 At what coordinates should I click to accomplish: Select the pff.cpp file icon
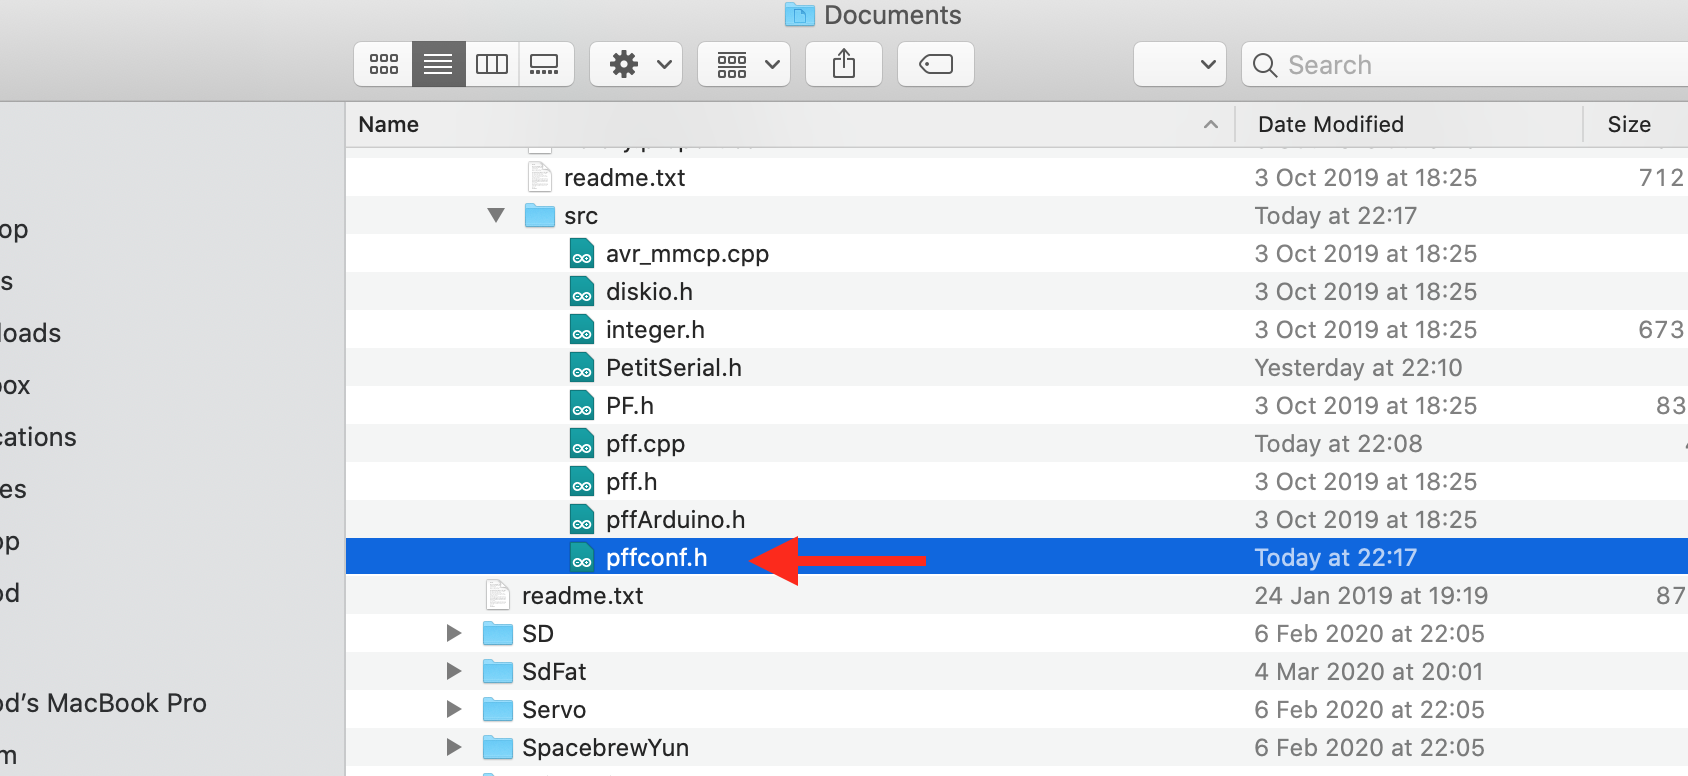coord(582,444)
